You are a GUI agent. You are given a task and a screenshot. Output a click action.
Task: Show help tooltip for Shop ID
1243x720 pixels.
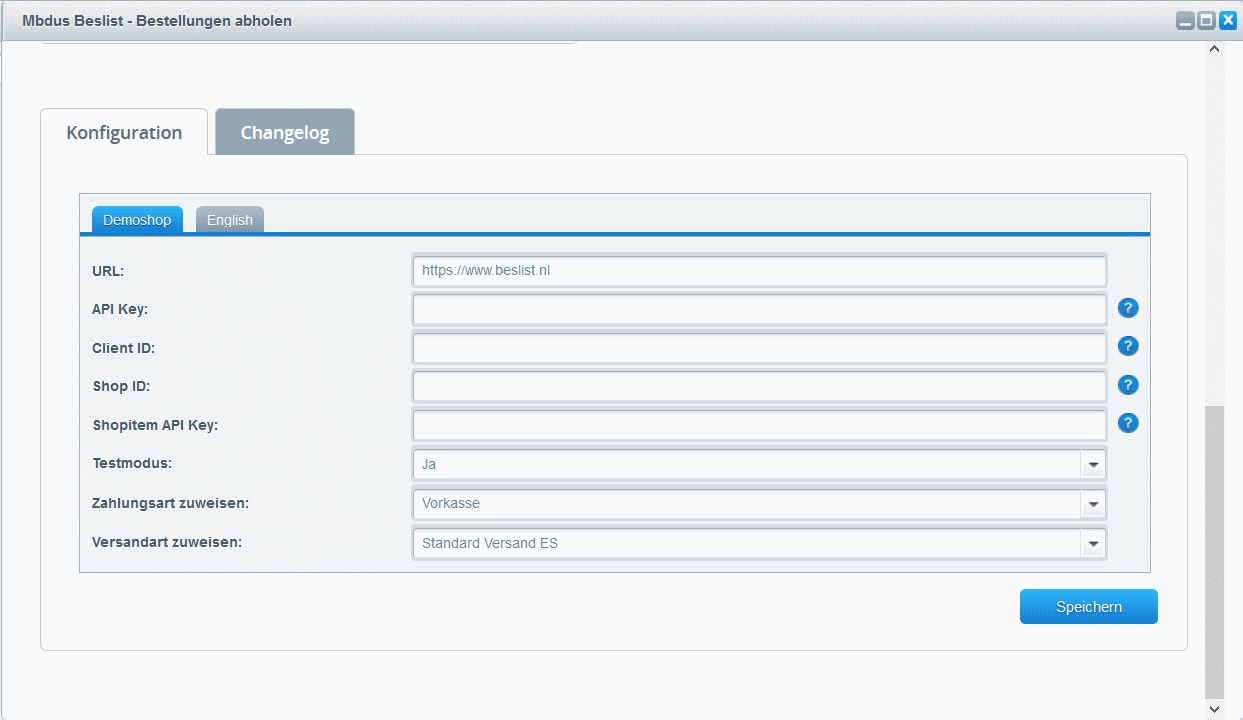[1128, 385]
